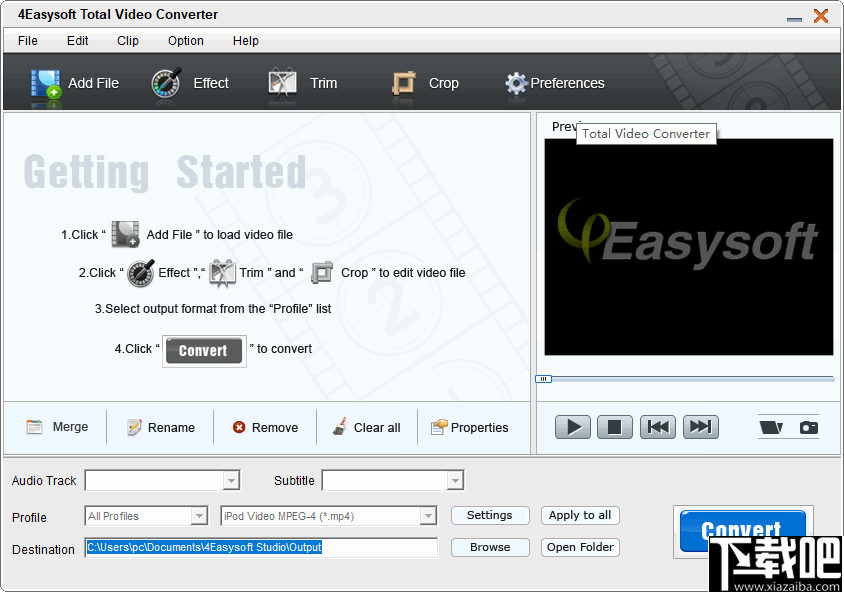Click the Remove icon
The width and height of the screenshot is (844, 592).
(237, 427)
